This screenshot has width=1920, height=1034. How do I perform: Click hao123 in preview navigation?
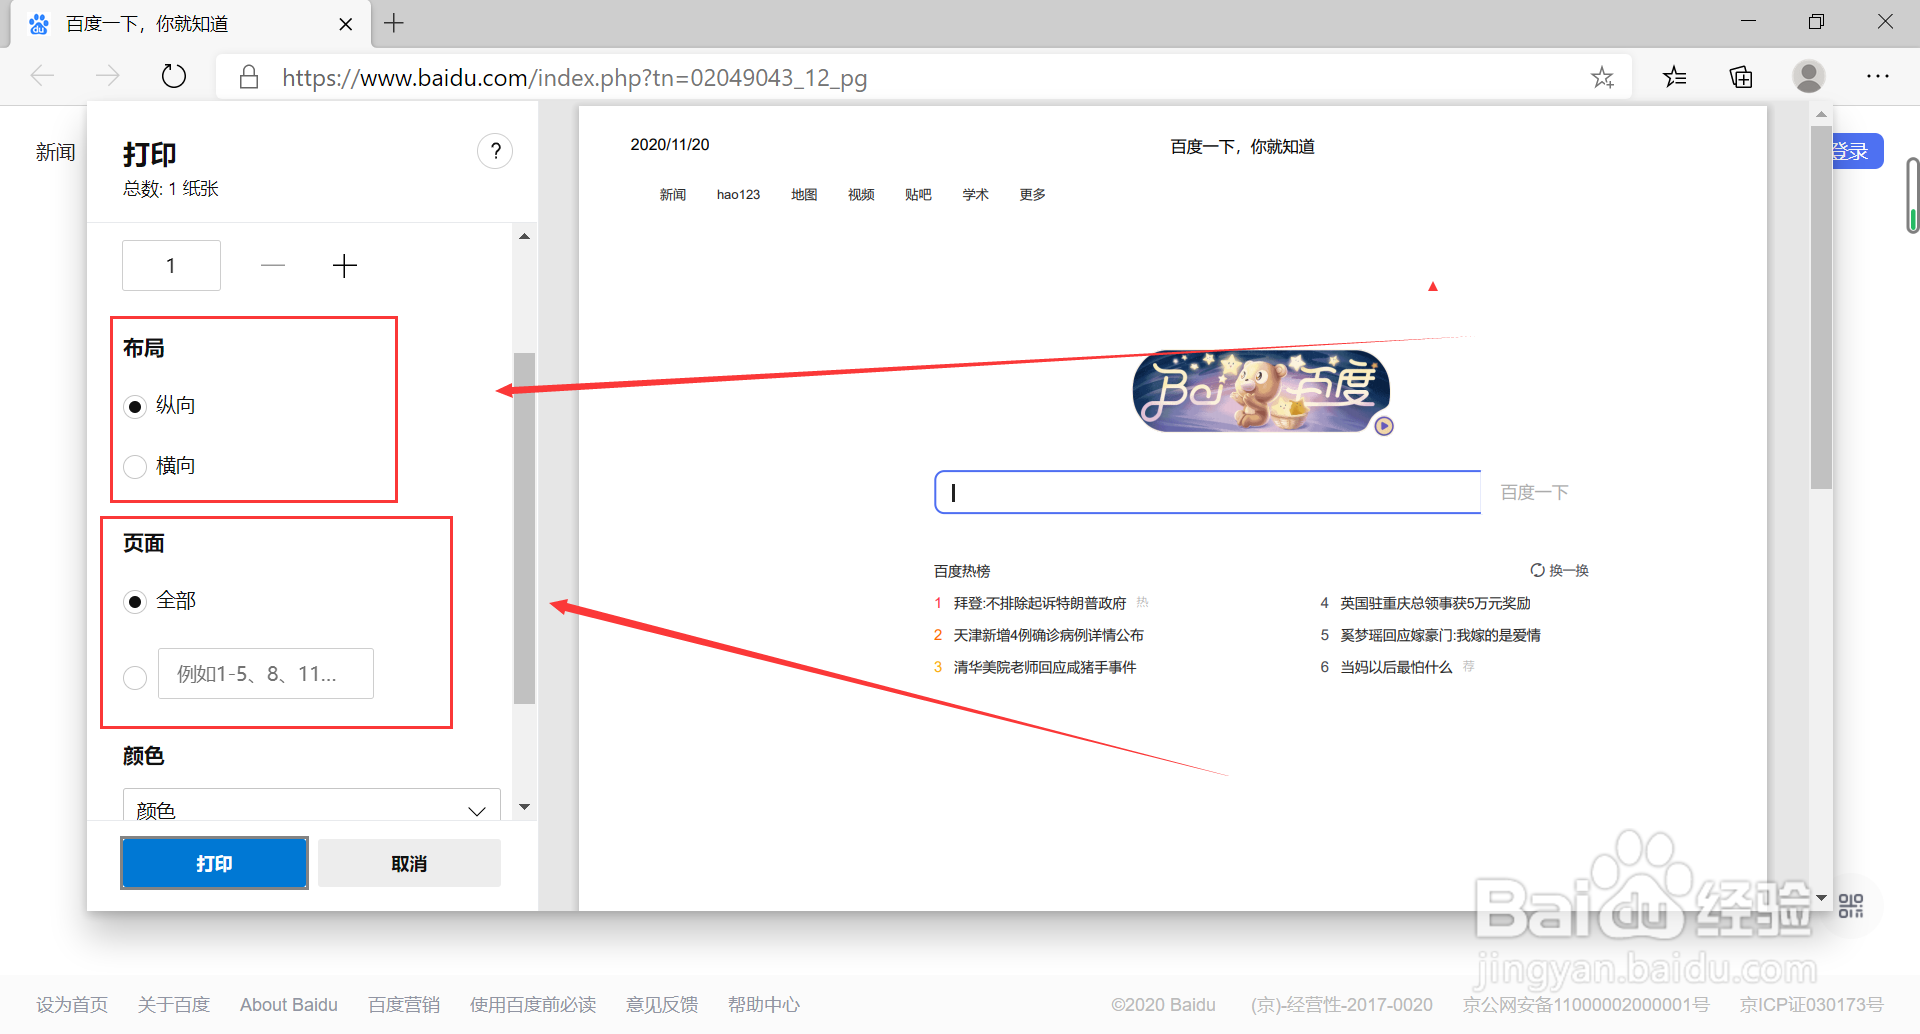point(738,194)
